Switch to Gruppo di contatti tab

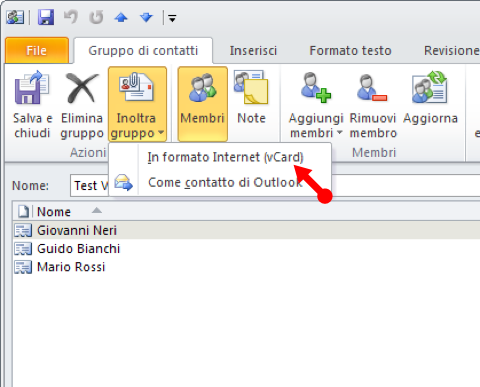click(x=143, y=51)
